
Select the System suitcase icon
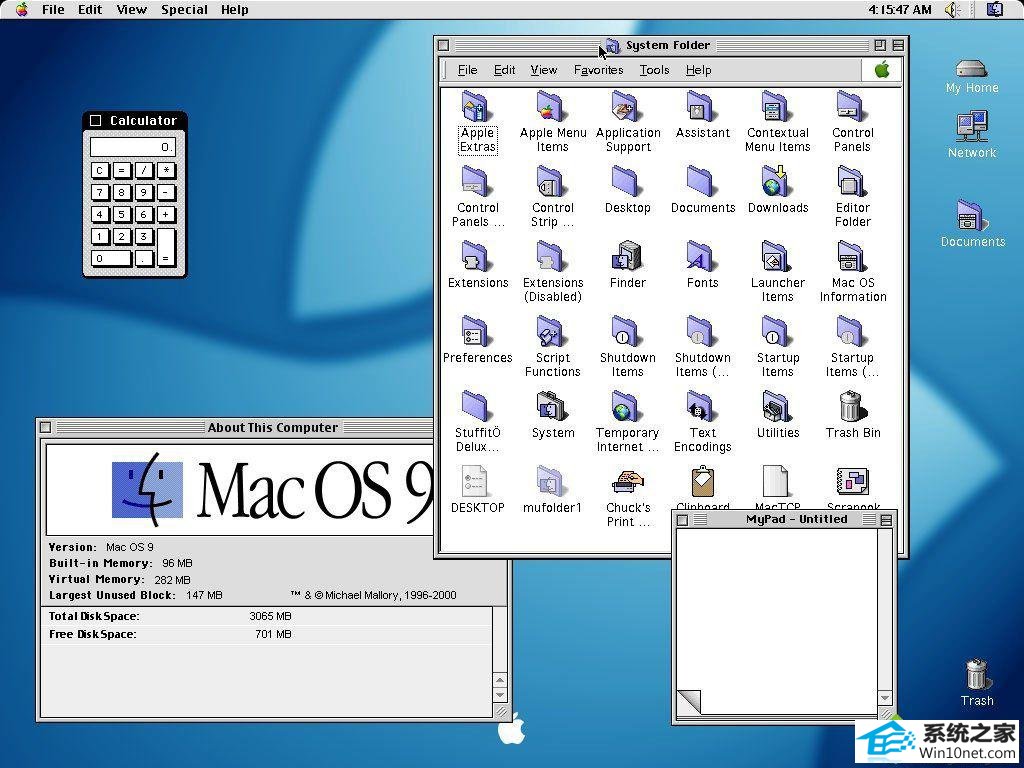(x=552, y=408)
